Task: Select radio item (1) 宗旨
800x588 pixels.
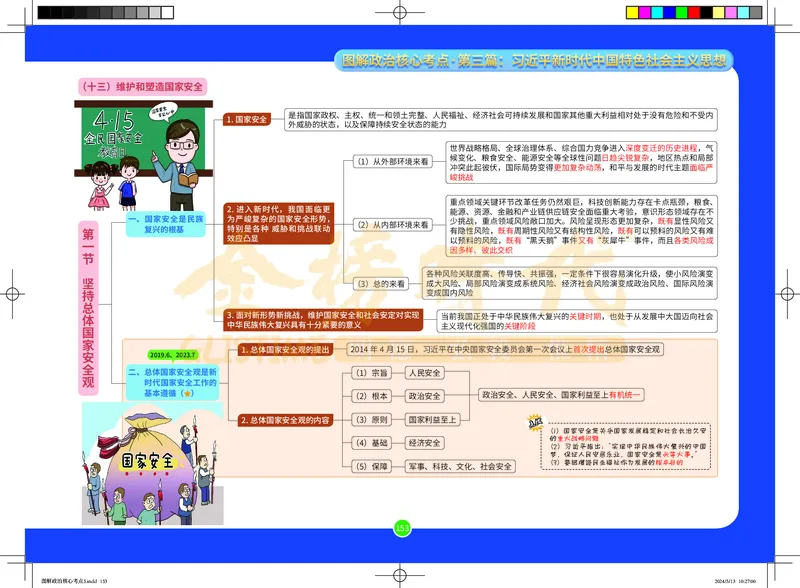Action: click(372, 372)
